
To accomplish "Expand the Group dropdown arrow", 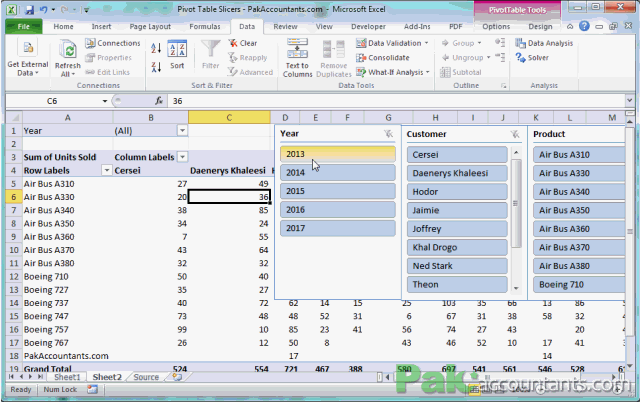I will point(480,43).
